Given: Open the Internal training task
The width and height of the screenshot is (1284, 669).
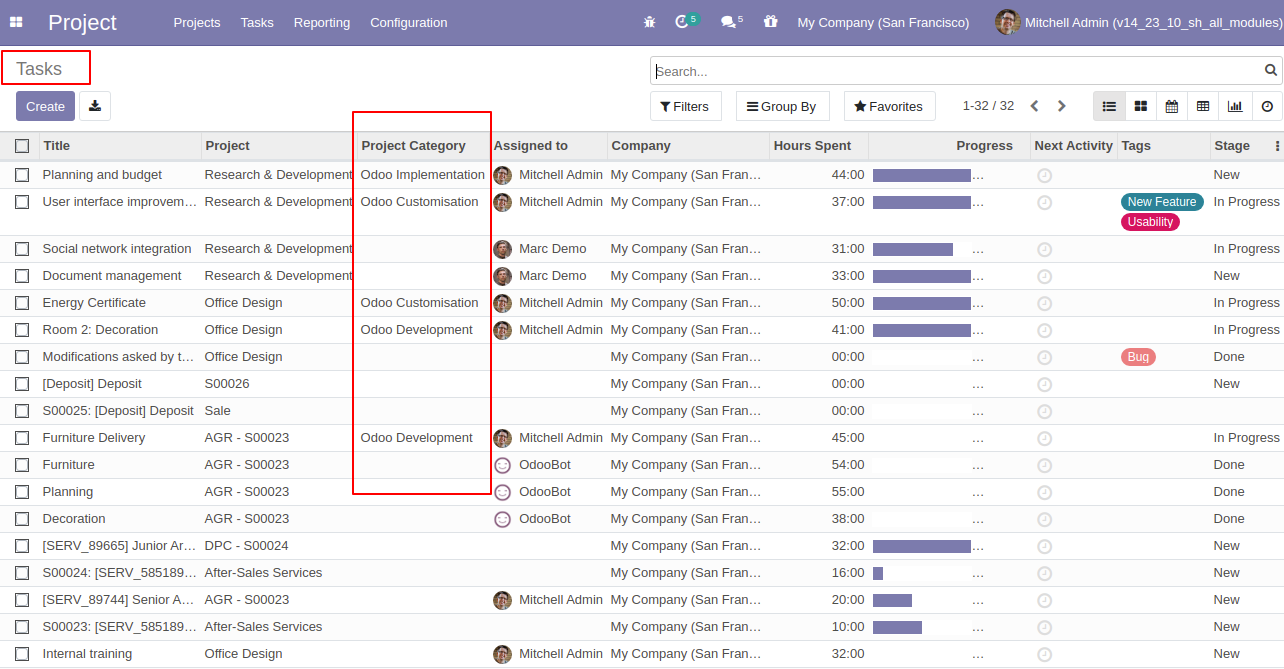Looking at the screenshot, I should point(87,654).
